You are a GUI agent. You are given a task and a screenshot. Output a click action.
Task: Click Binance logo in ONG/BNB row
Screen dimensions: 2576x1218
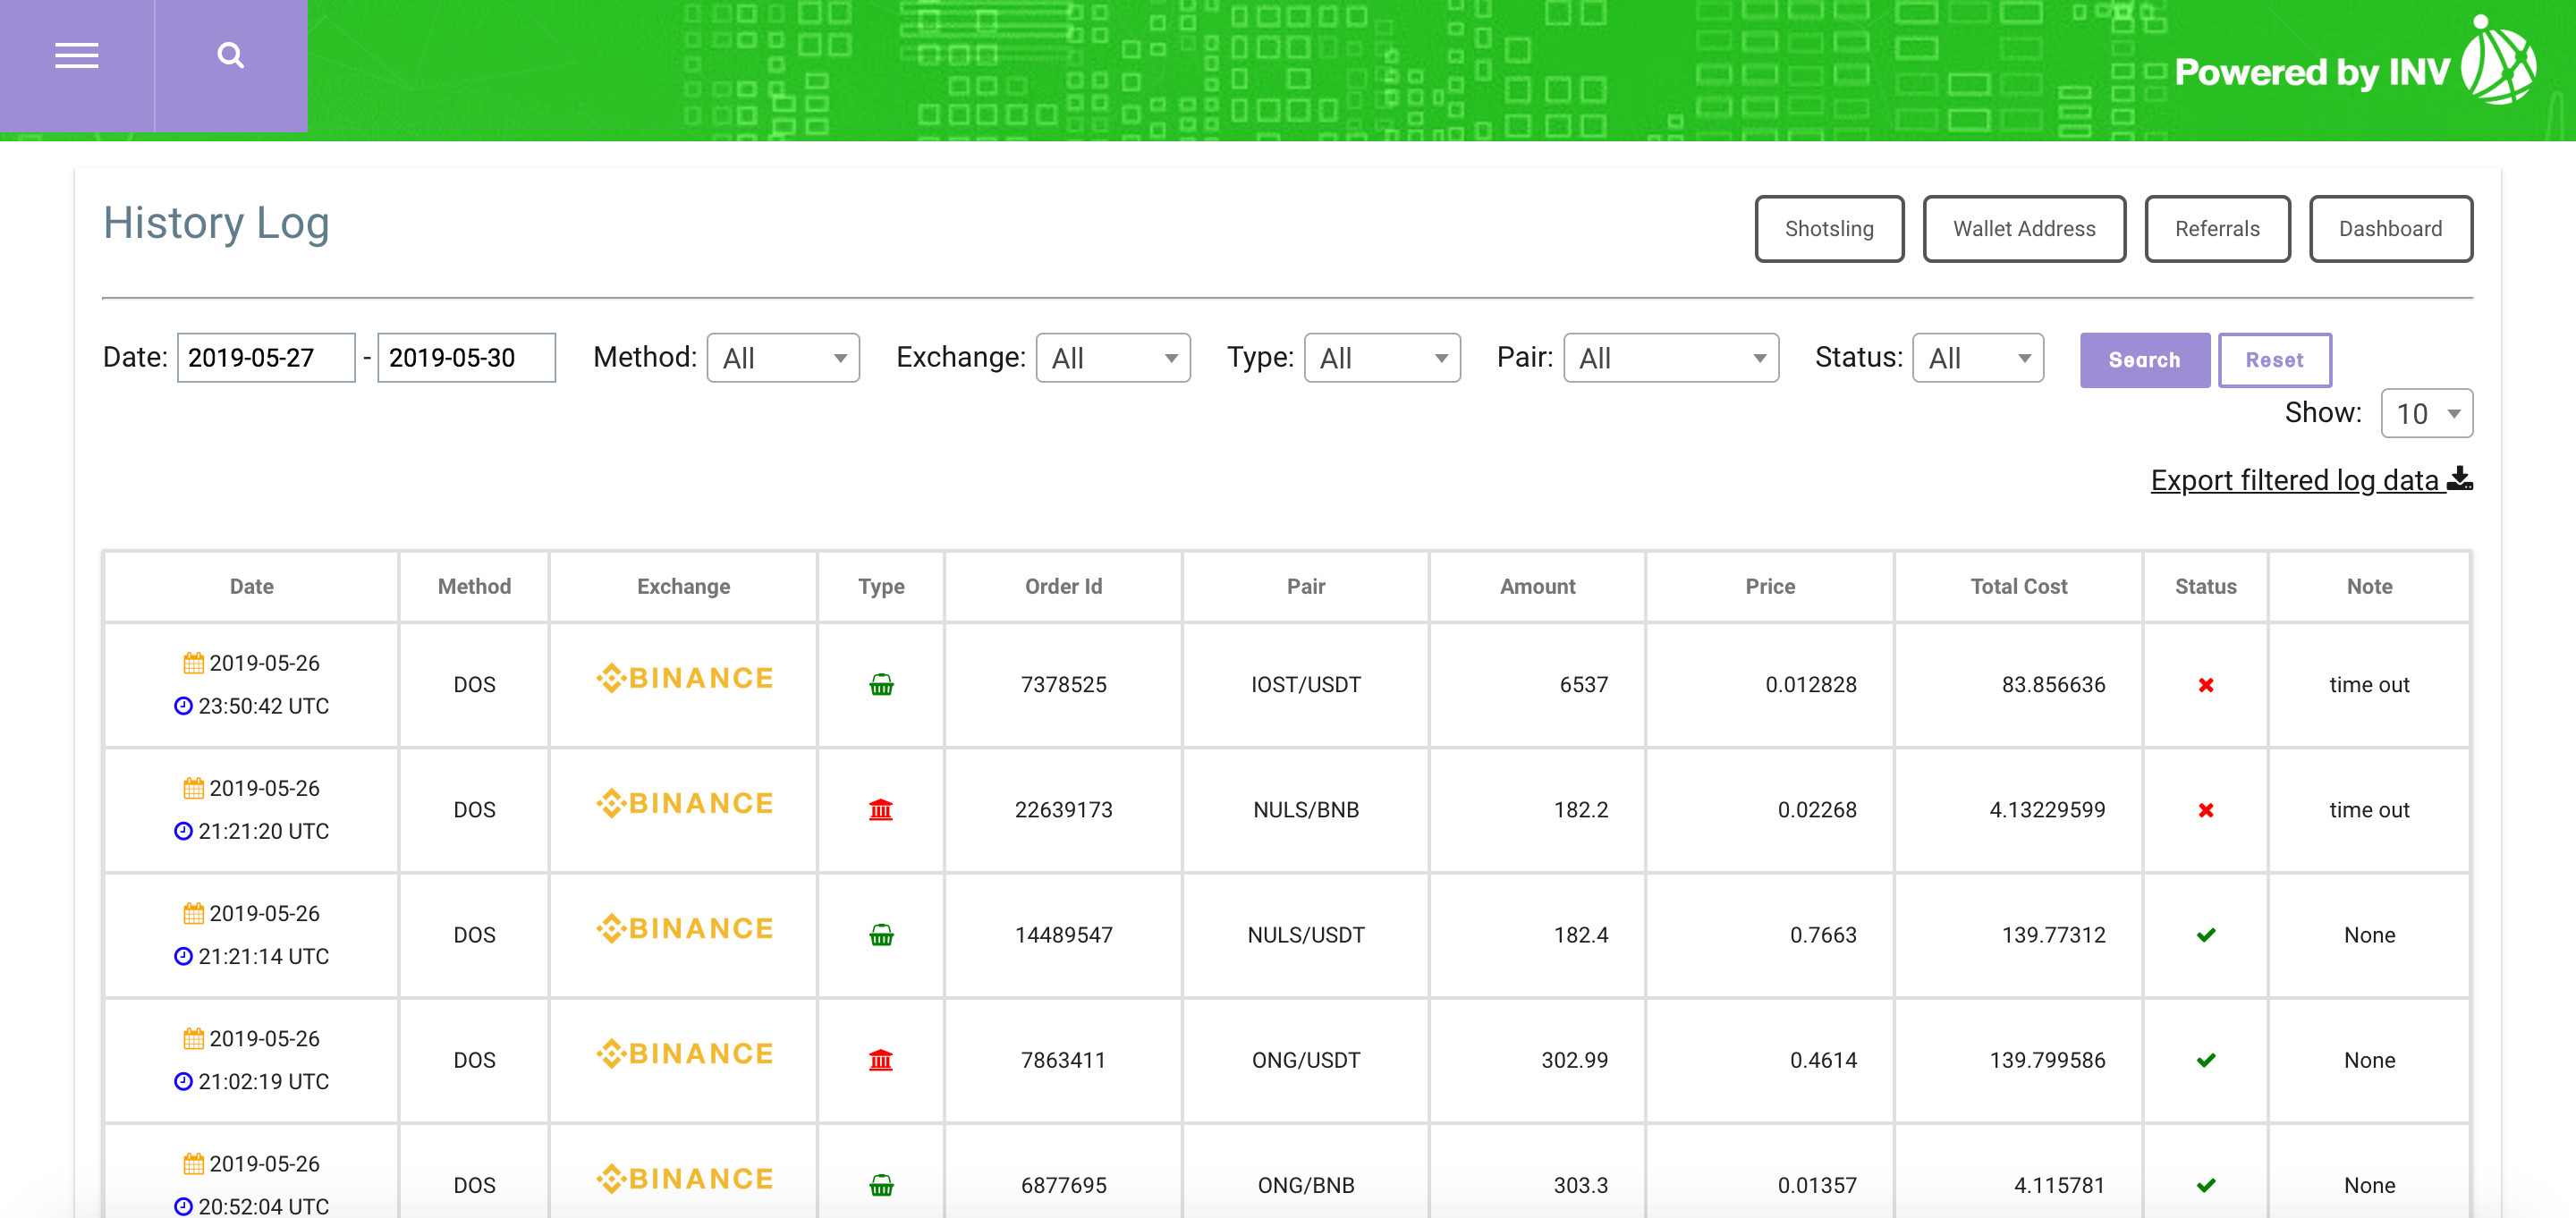click(684, 1178)
